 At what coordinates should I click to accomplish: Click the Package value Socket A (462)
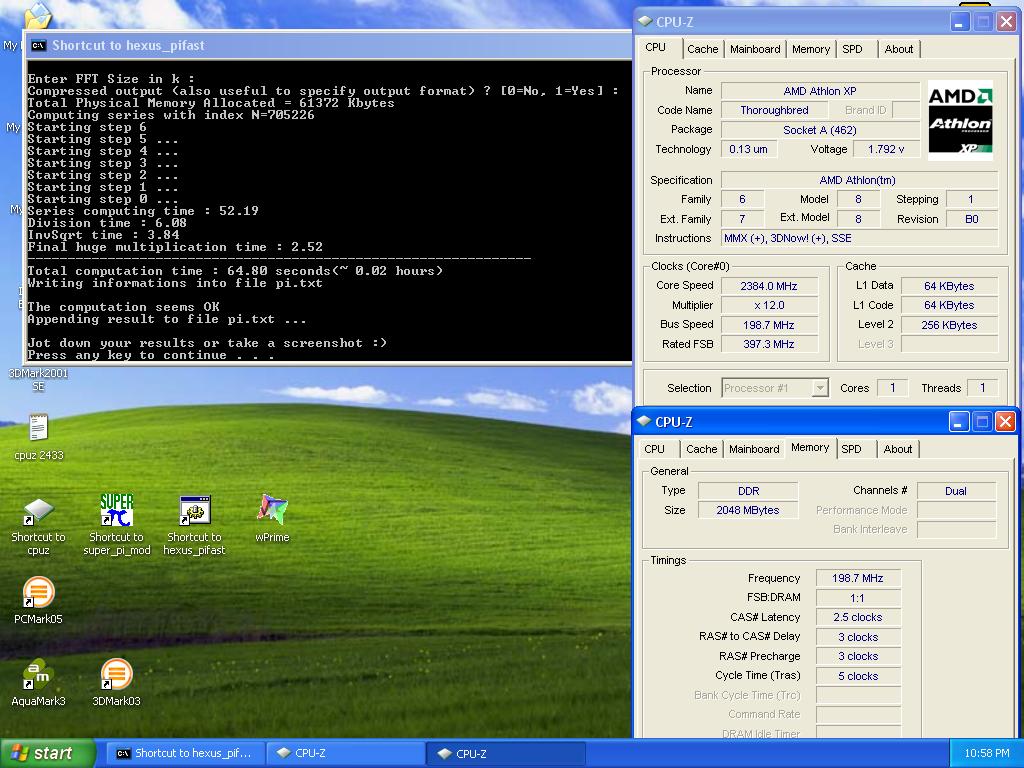(x=820, y=129)
